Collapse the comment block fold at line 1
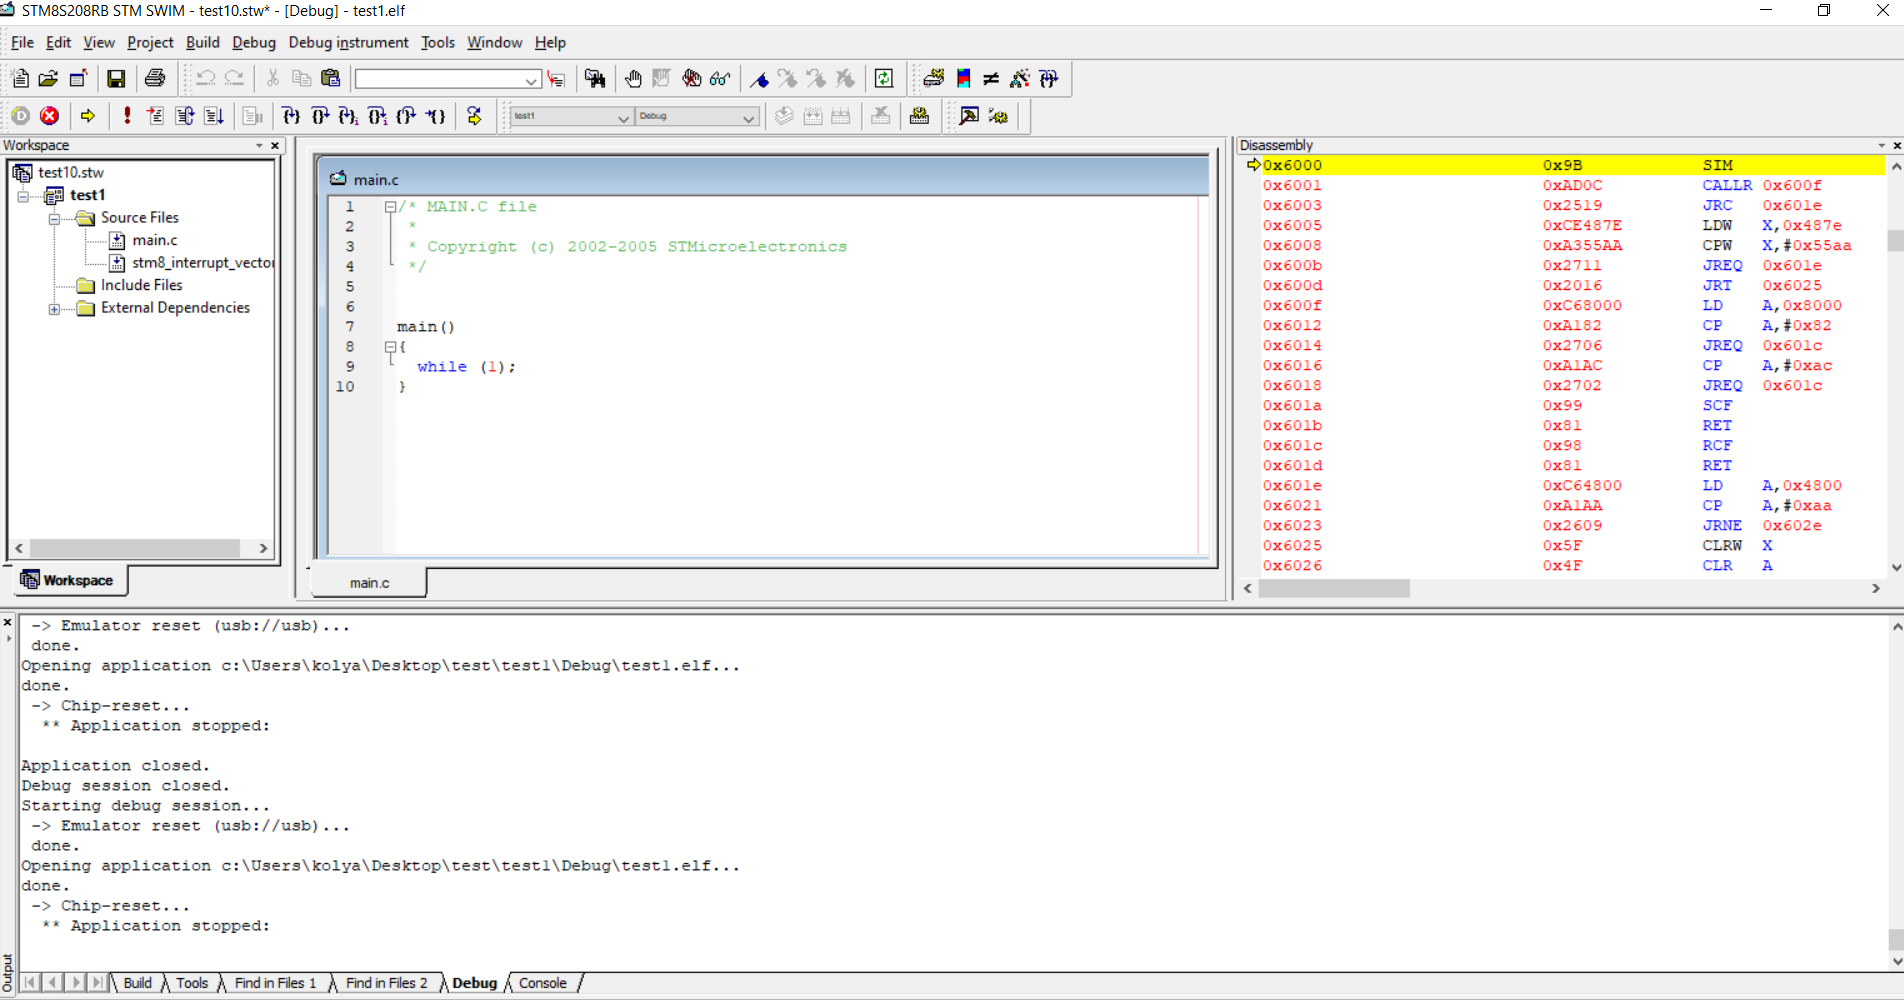 pyautogui.click(x=390, y=207)
